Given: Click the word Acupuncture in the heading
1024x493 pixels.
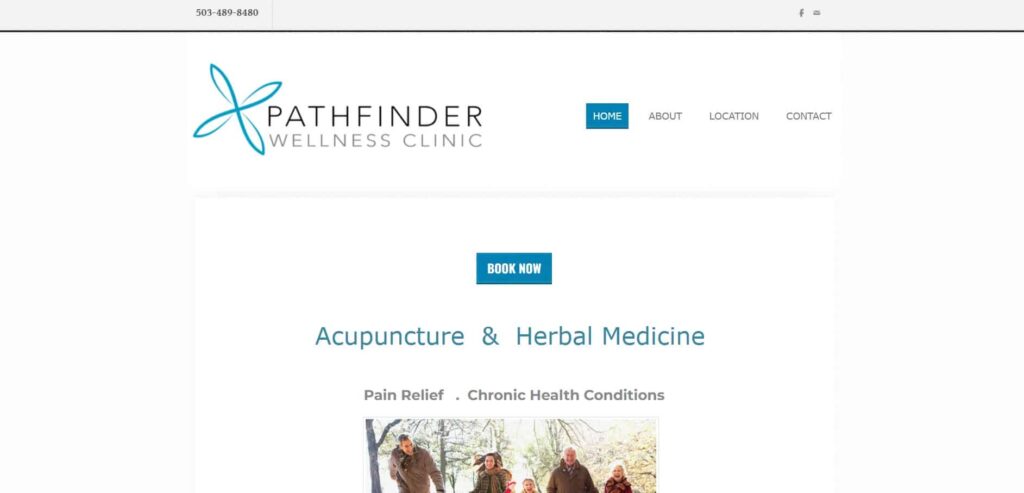Looking at the screenshot, I should pyautogui.click(x=390, y=336).
